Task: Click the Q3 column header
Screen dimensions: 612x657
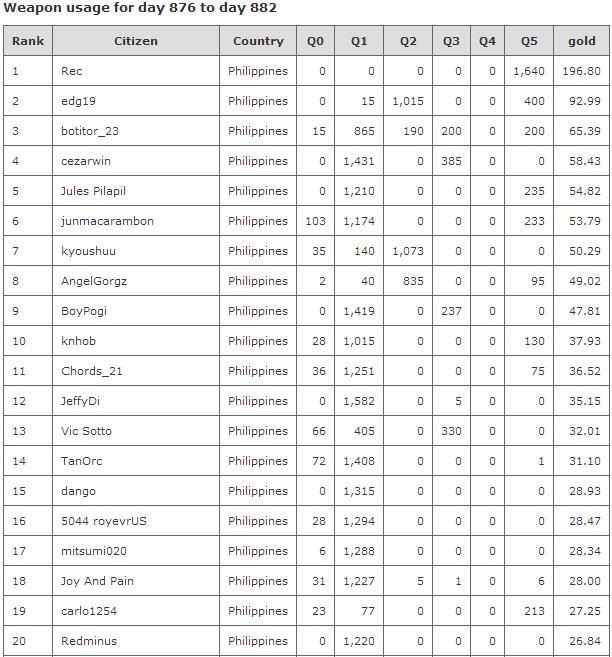Action: tap(451, 41)
